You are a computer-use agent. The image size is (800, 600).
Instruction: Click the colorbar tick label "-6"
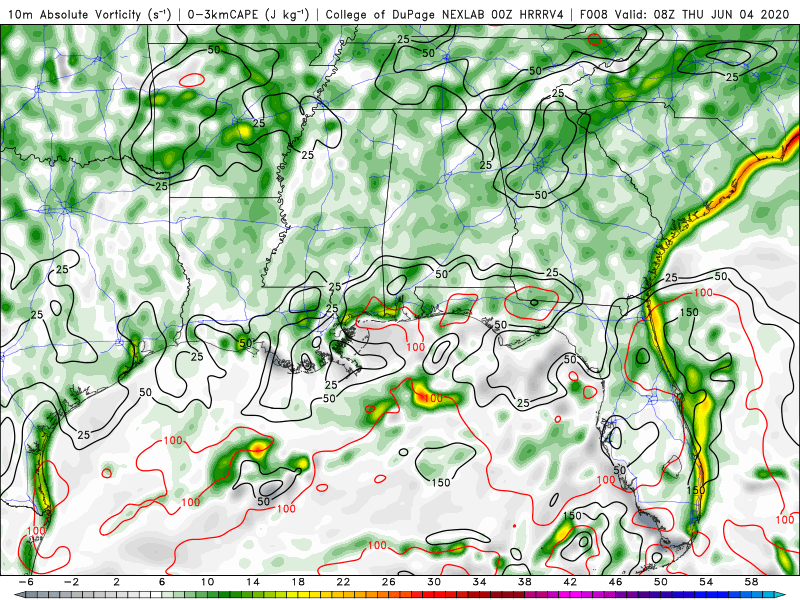coord(26,582)
